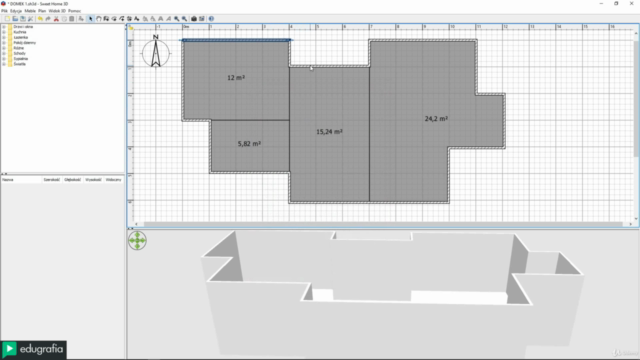Expand the Drzwi i okna catalog category

[x=4, y=27]
